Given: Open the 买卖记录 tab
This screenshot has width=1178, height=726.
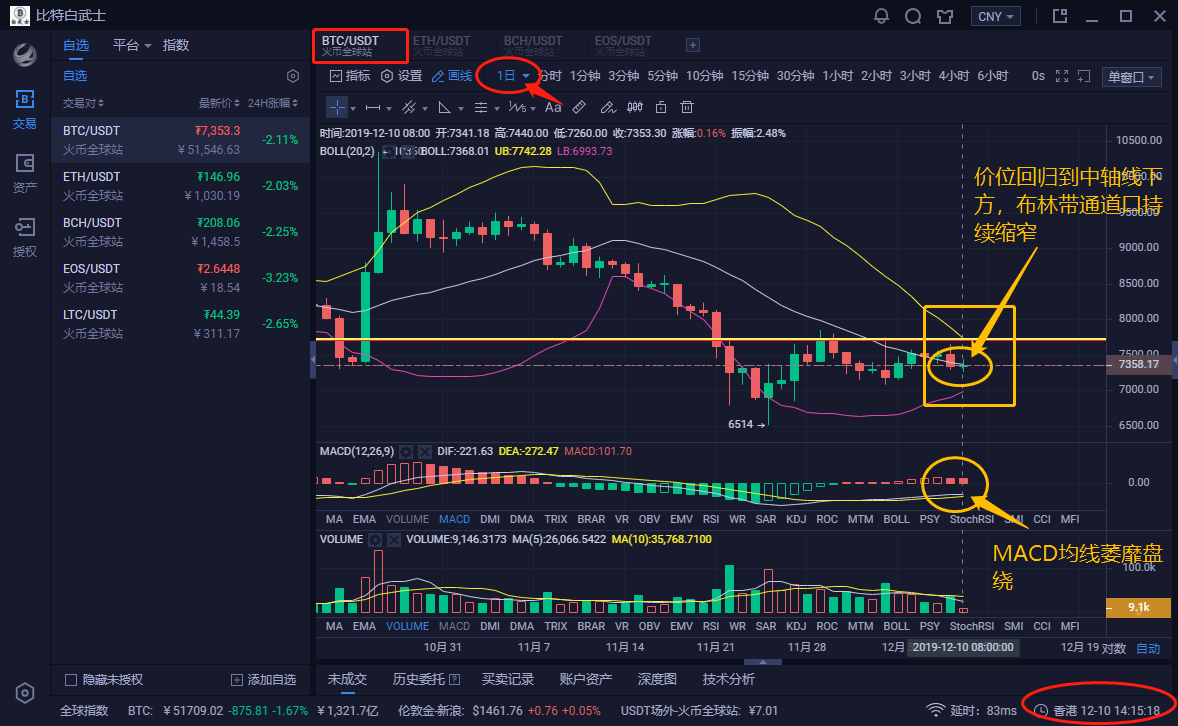Looking at the screenshot, I should pyautogui.click(x=508, y=679).
